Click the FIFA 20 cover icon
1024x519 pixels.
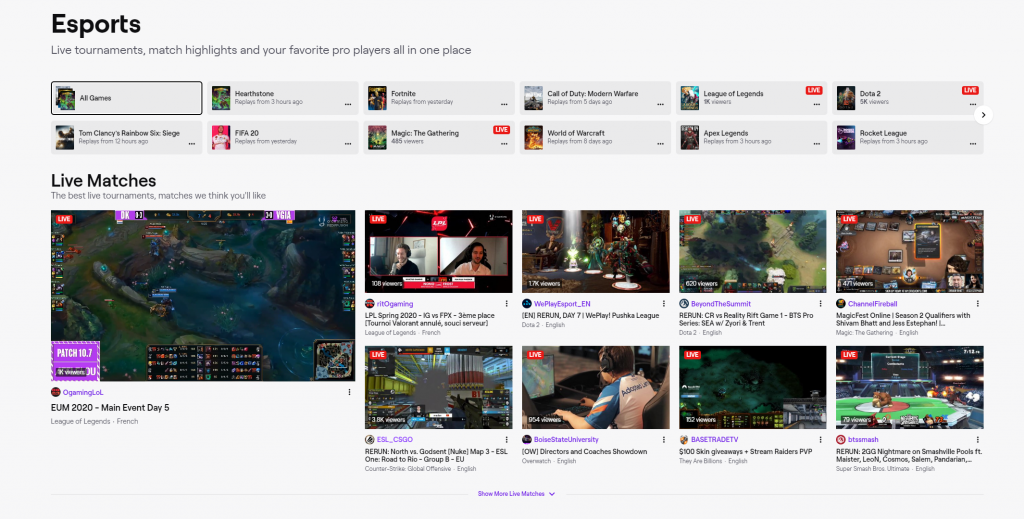pyautogui.click(x=221, y=137)
